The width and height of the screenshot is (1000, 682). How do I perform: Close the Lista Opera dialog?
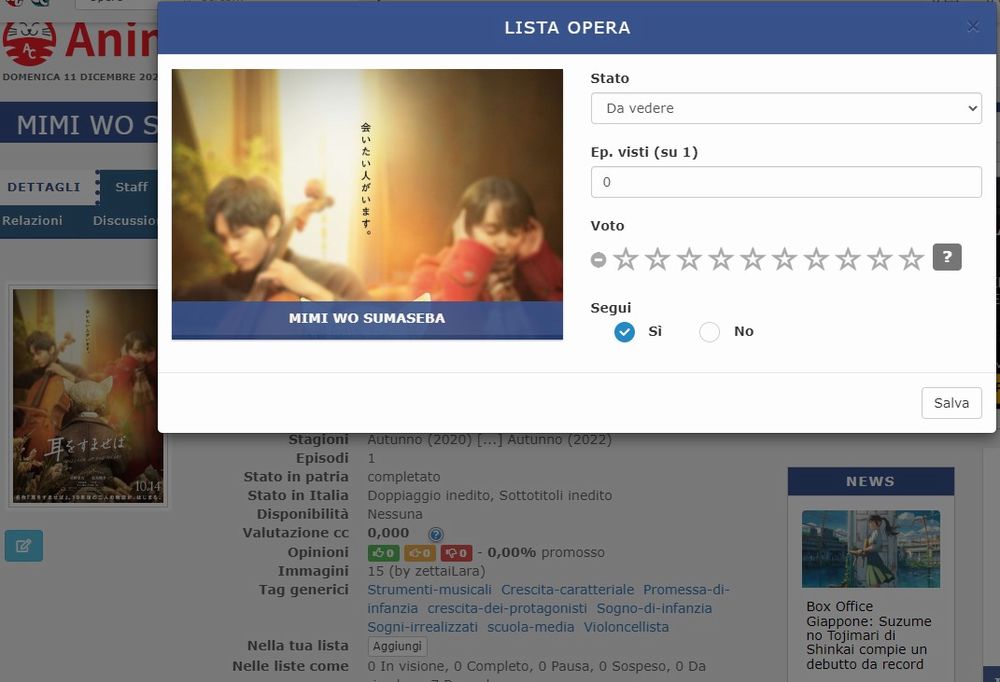973,27
